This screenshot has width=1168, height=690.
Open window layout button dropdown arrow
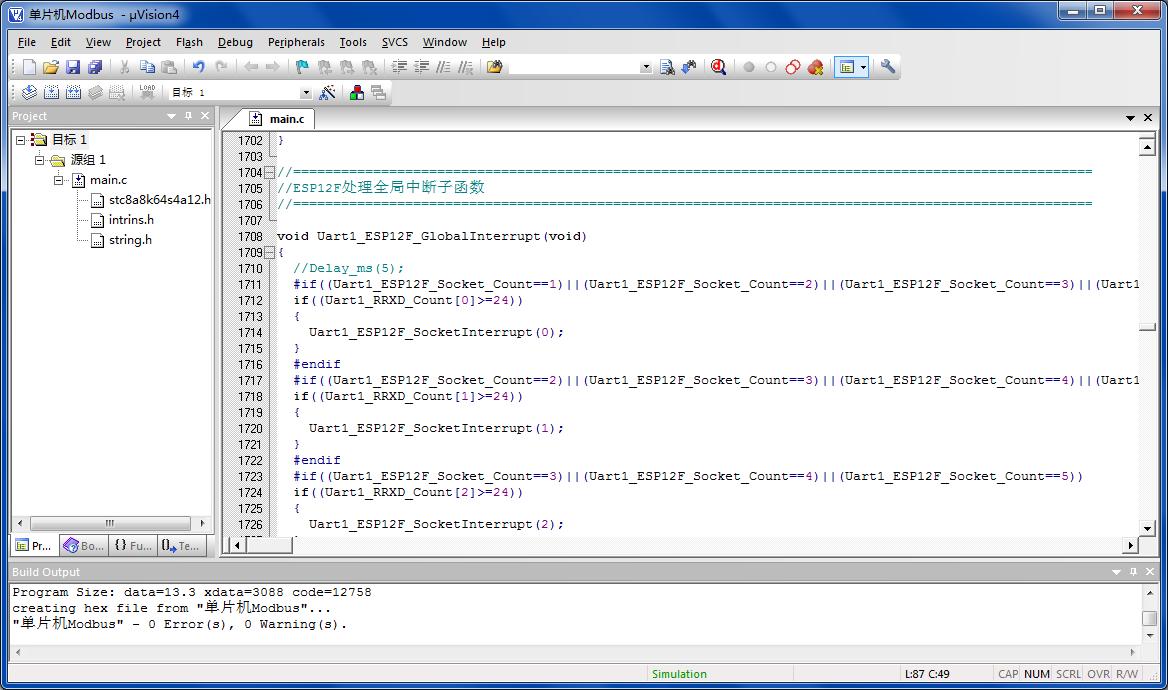click(863, 67)
